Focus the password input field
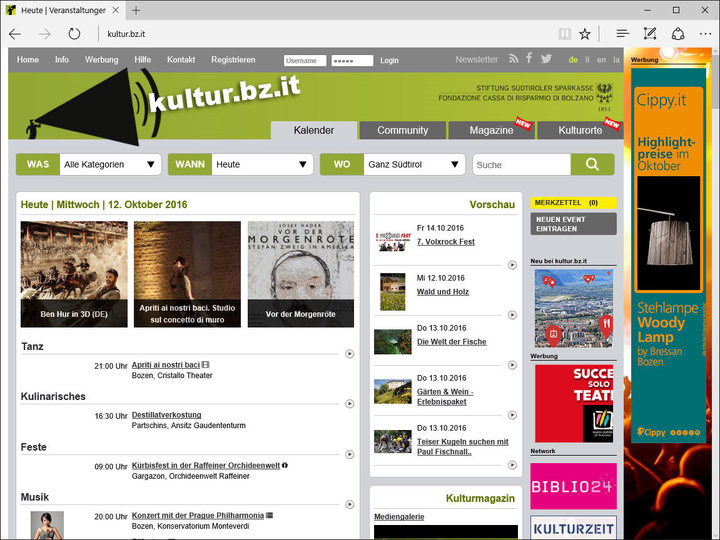 352,61
